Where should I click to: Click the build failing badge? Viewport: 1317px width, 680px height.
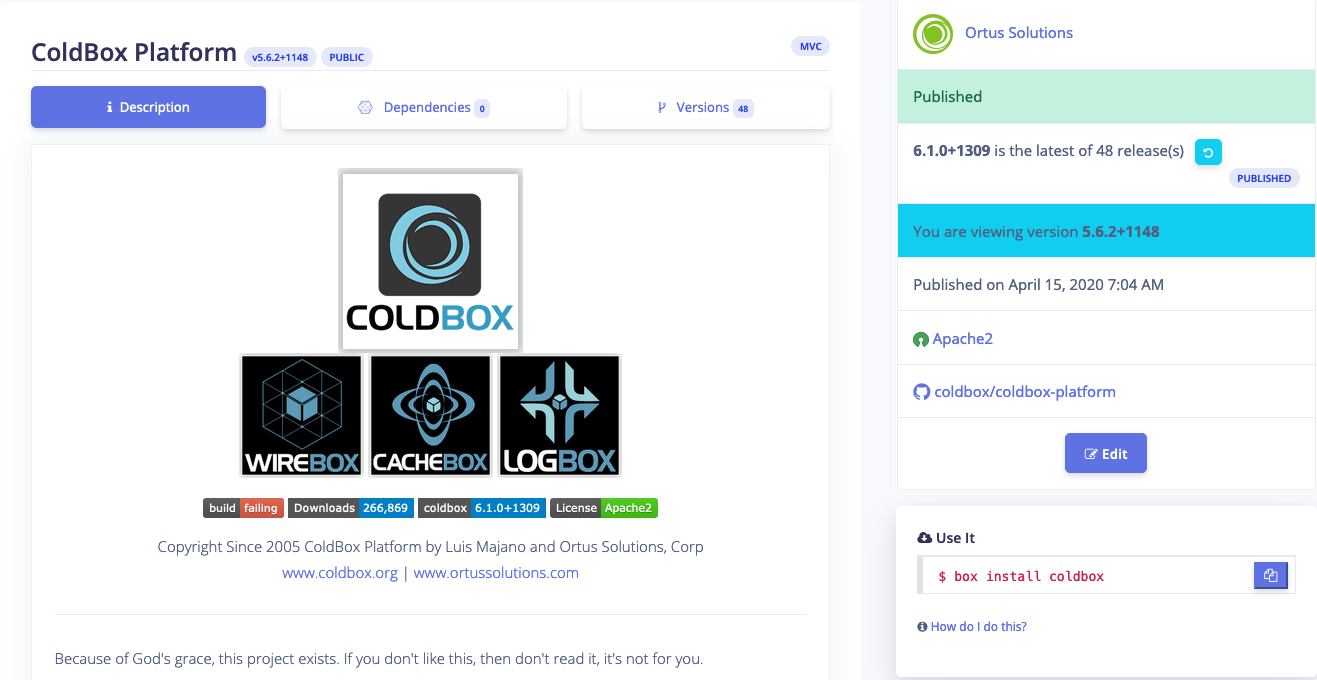pyautogui.click(x=243, y=508)
